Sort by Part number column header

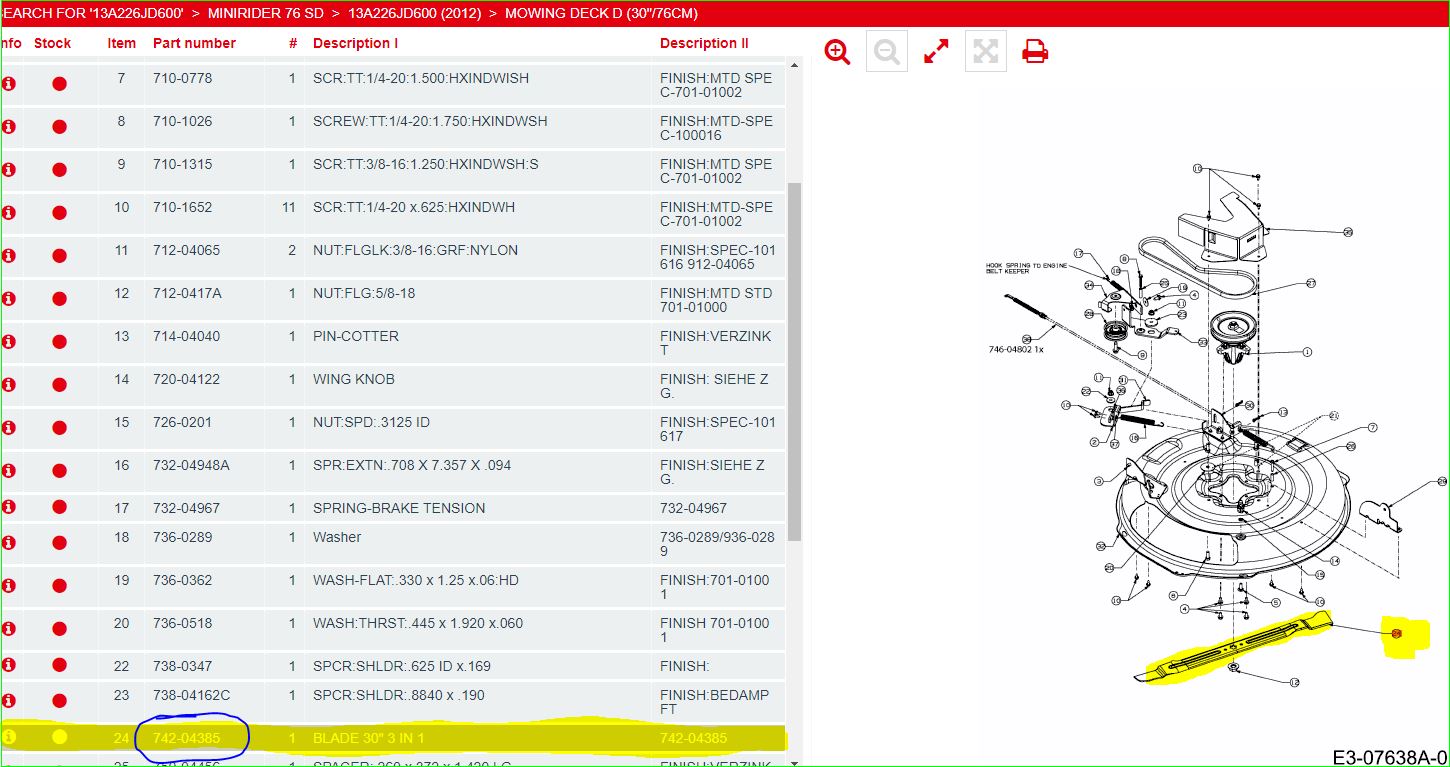194,43
